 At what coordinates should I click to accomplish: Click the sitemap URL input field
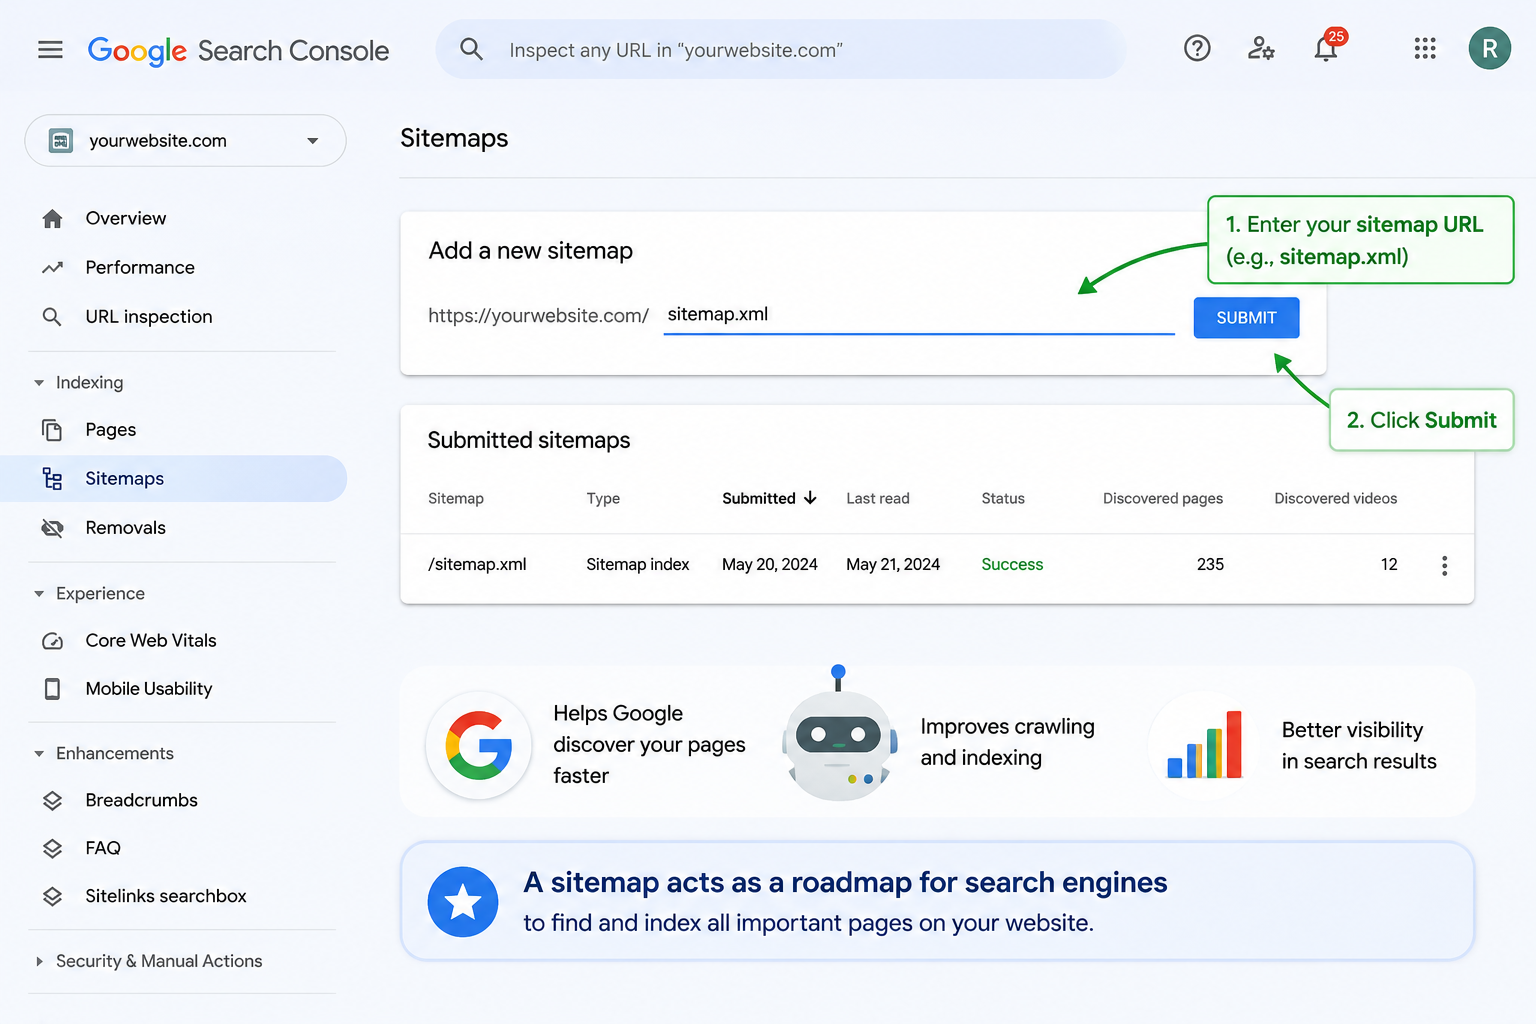919,315
